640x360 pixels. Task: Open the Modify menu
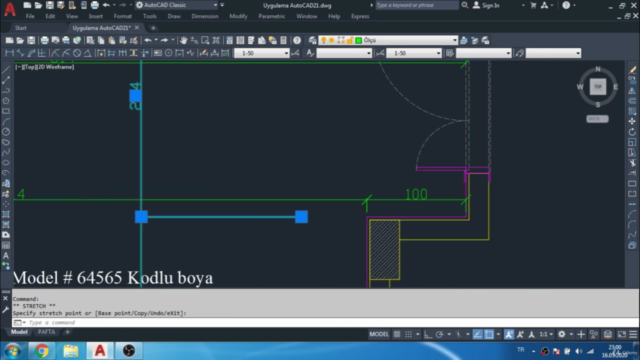click(x=238, y=16)
